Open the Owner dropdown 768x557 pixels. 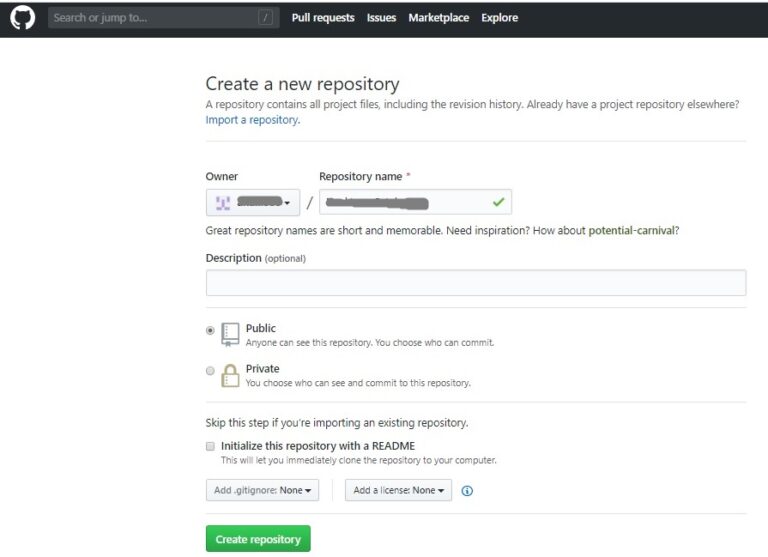click(x=253, y=203)
